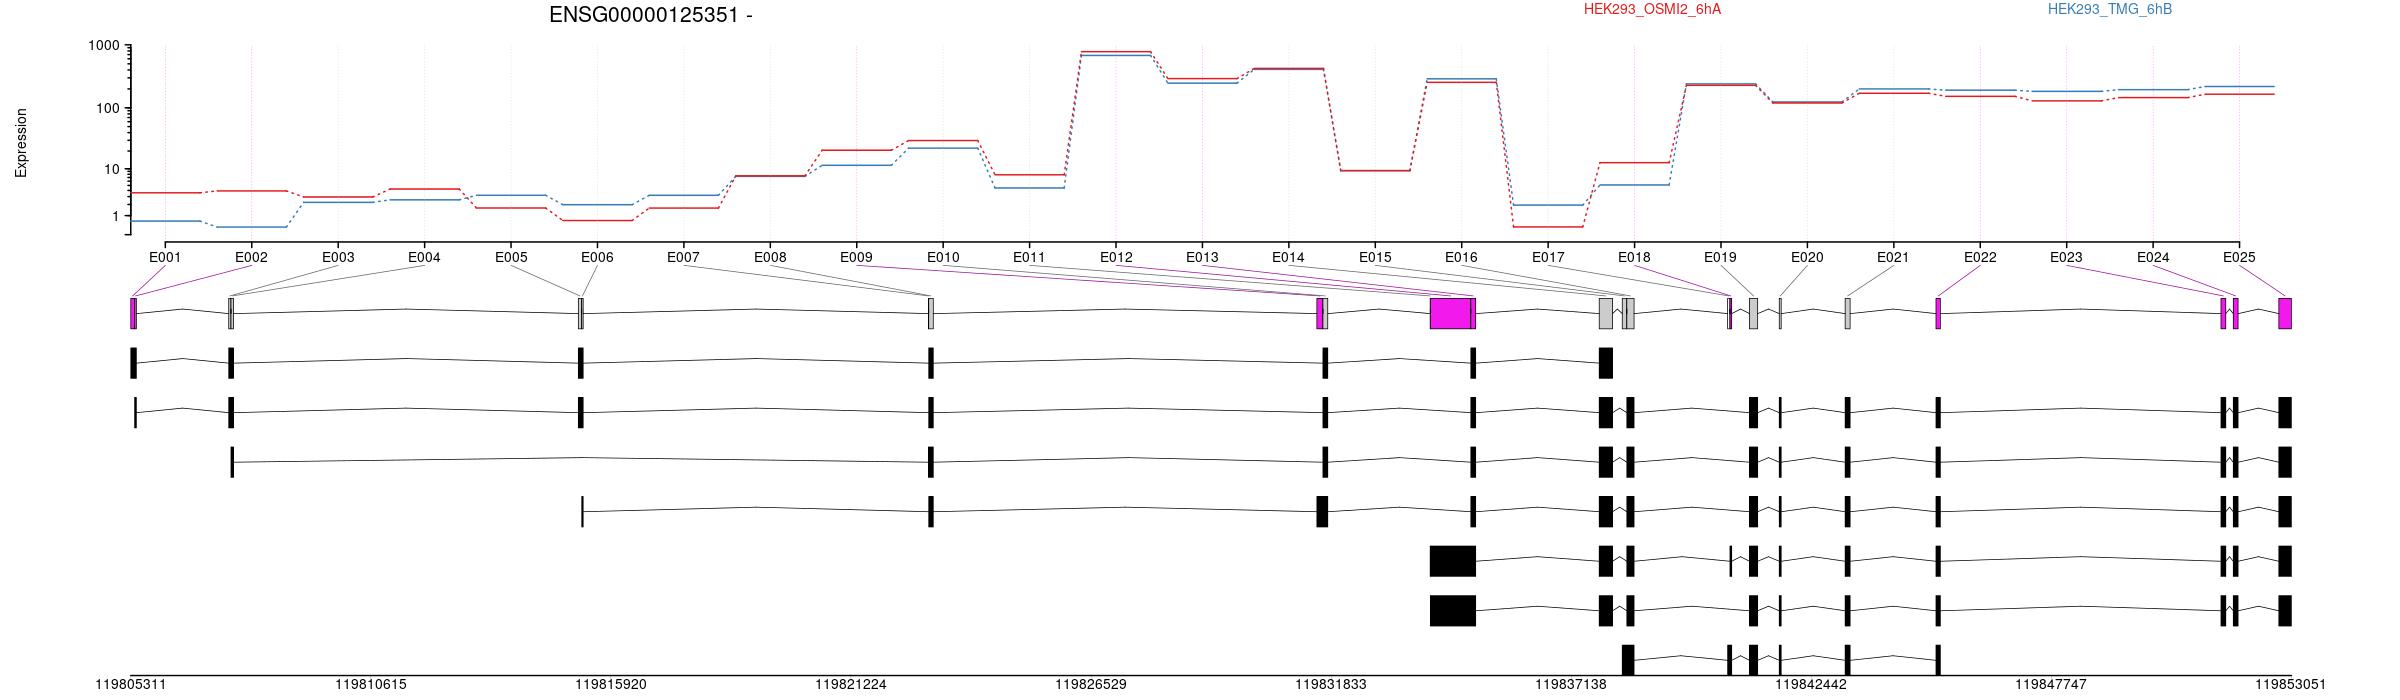
Task: Click the exon bin label E004
Action: point(424,257)
